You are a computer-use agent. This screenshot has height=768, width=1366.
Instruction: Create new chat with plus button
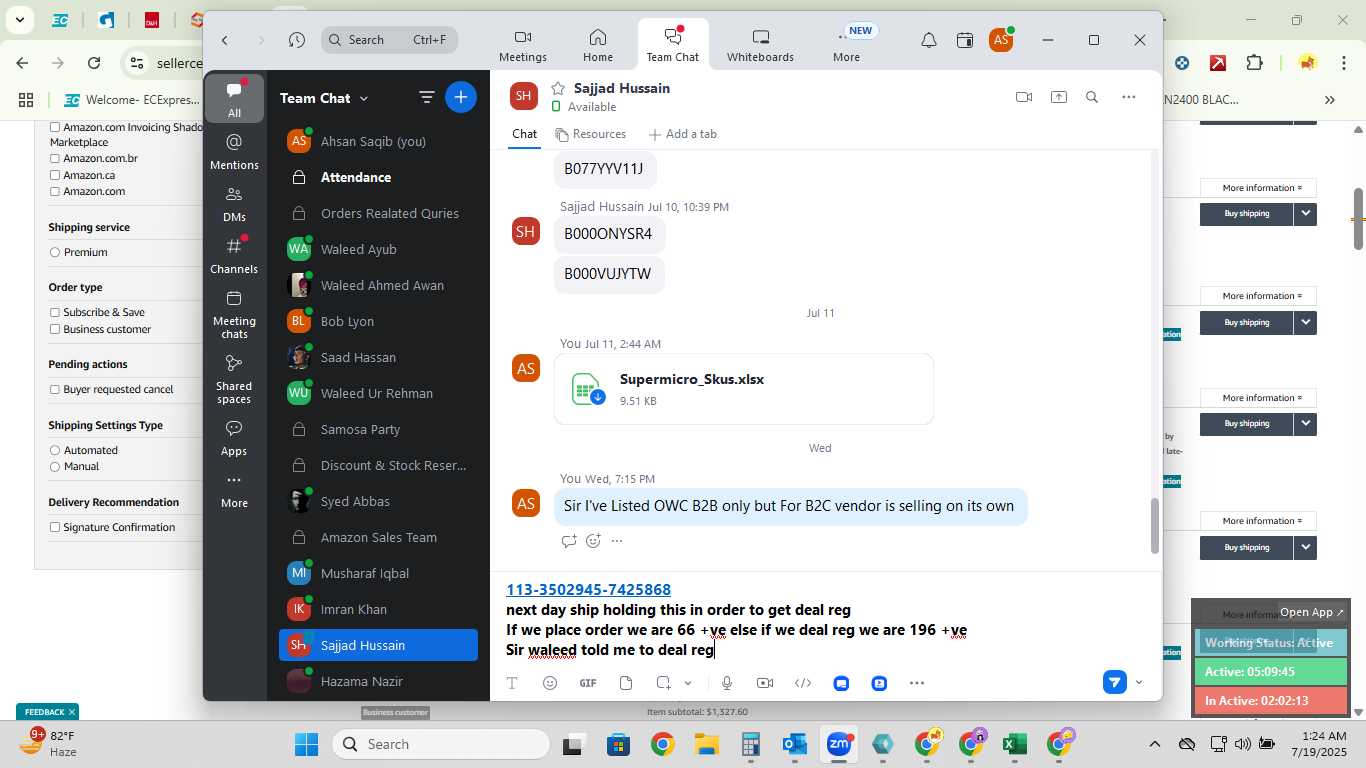point(461,97)
